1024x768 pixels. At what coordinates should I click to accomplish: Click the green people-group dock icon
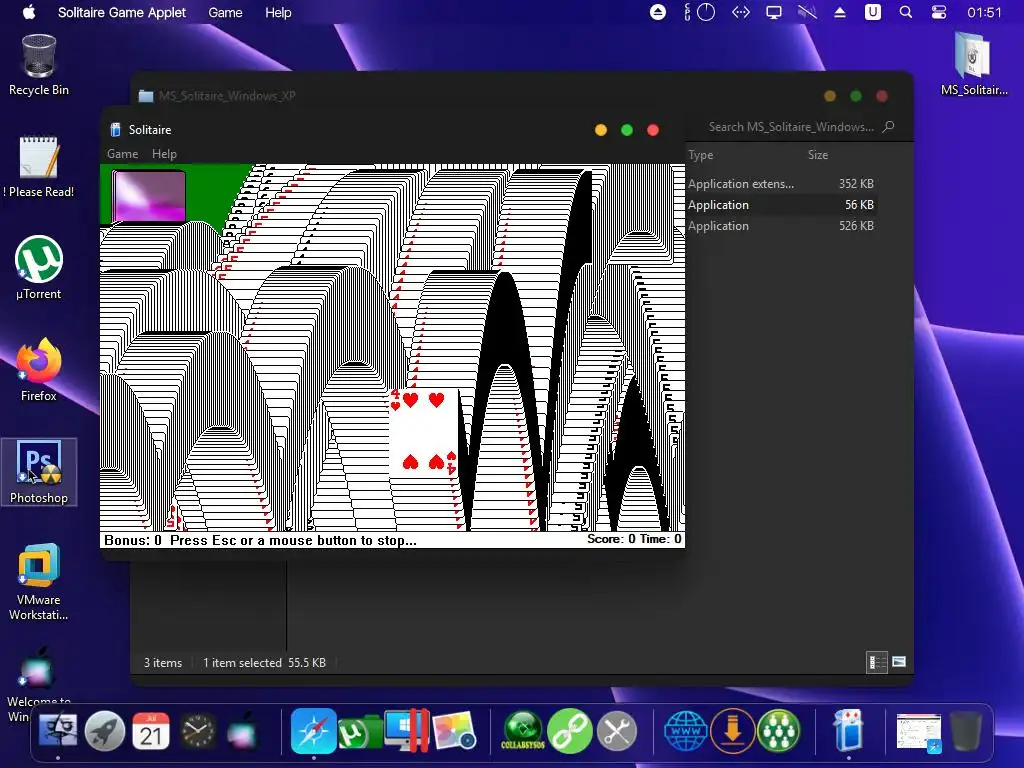click(779, 731)
